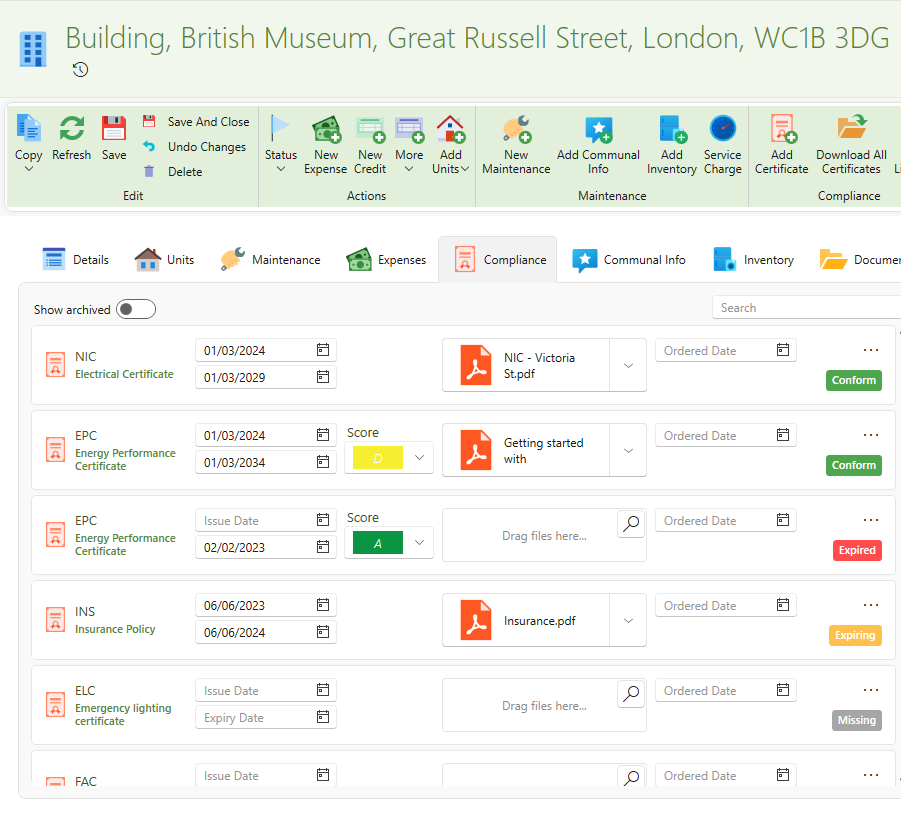
Task: Open calendar for NIC issue date 01/03/2024
Action: tap(323, 350)
